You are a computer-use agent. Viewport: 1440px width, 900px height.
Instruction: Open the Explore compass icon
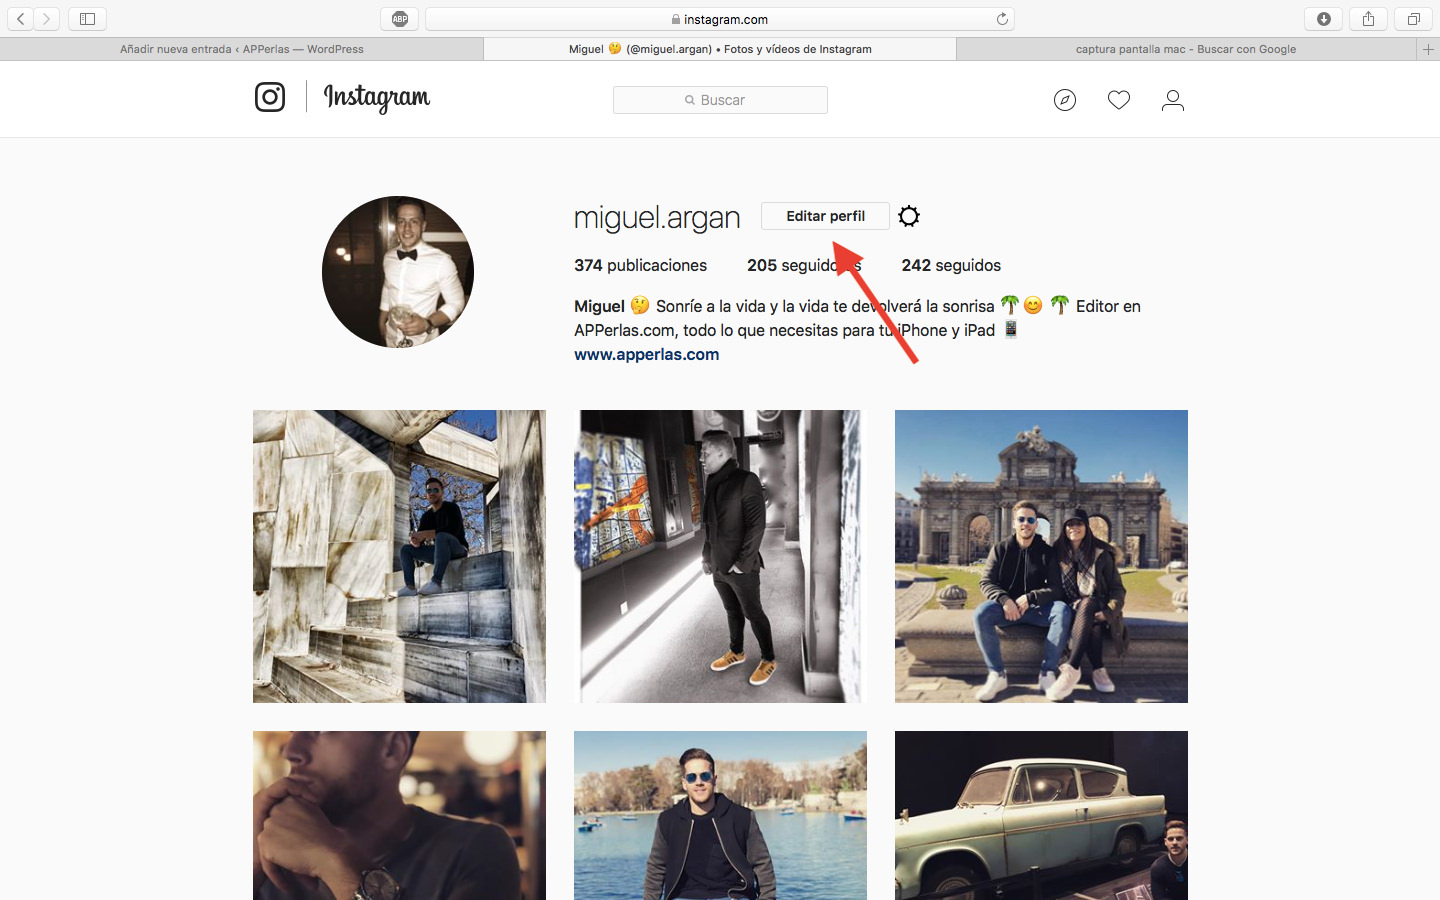pyautogui.click(x=1065, y=100)
